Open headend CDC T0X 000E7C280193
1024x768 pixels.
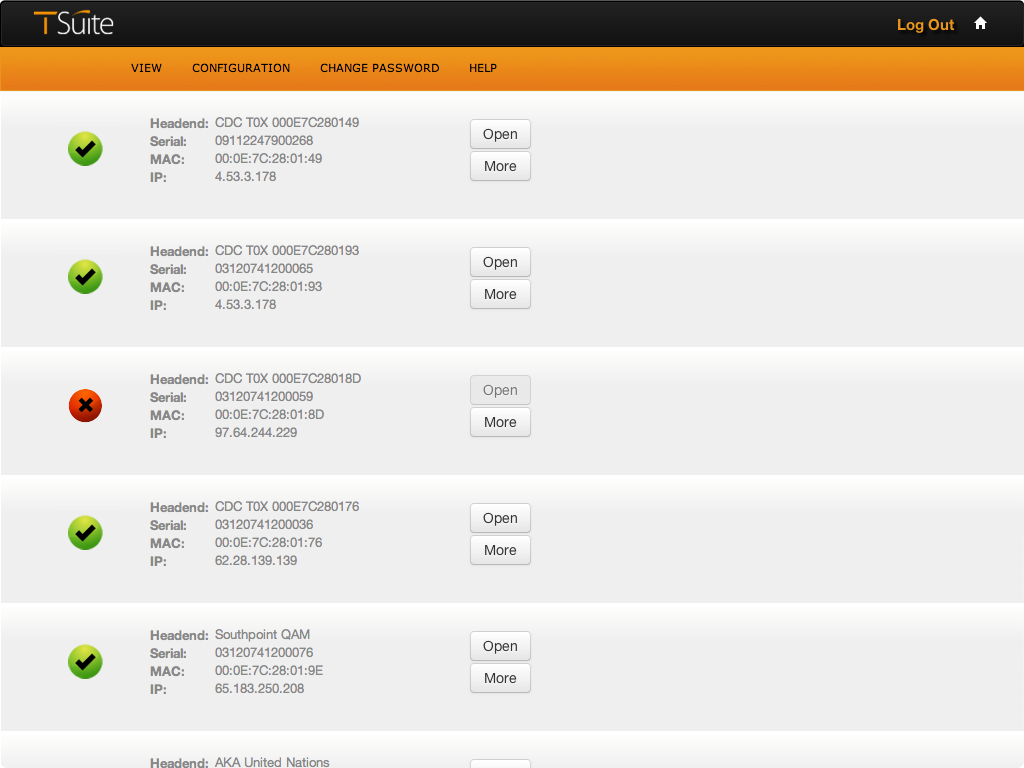click(500, 262)
